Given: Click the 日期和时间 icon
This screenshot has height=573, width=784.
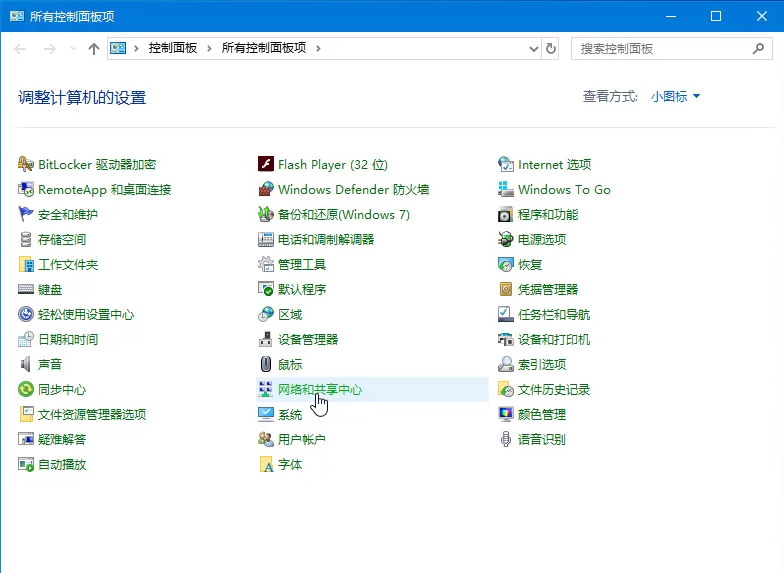Looking at the screenshot, I should point(26,339).
